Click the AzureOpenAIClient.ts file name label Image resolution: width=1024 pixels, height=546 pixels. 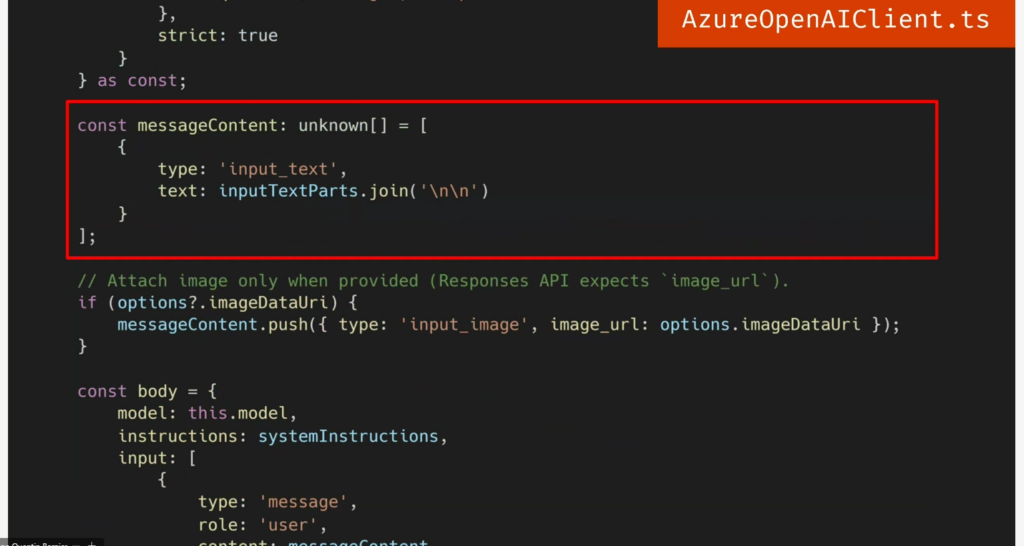coord(834,21)
